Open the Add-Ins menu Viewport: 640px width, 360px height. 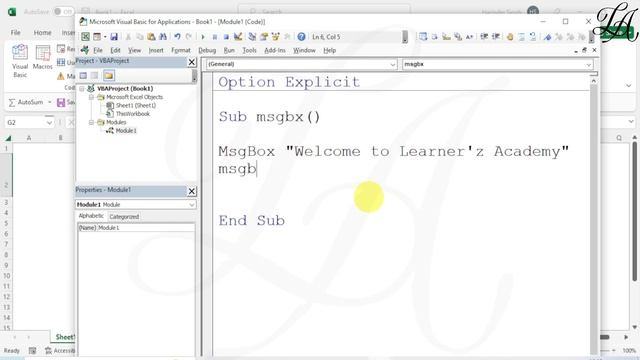pos(275,50)
